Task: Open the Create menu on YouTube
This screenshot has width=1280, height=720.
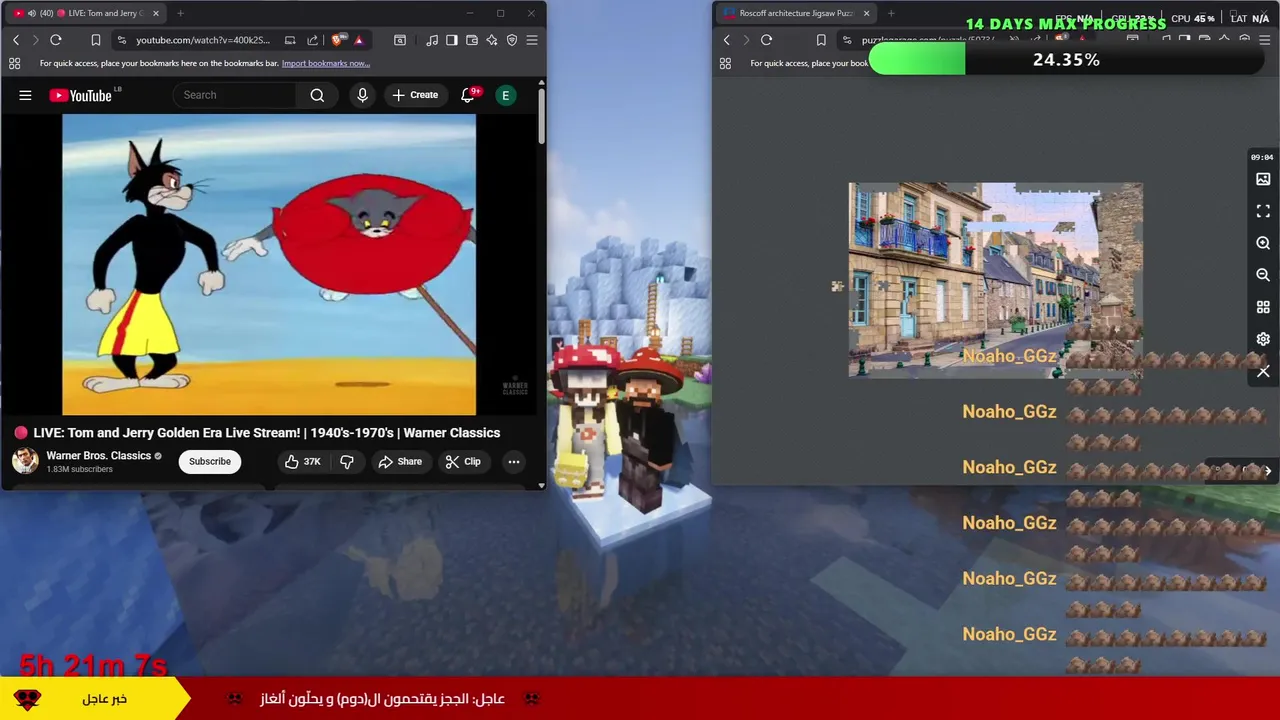Action: coord(415,95)
